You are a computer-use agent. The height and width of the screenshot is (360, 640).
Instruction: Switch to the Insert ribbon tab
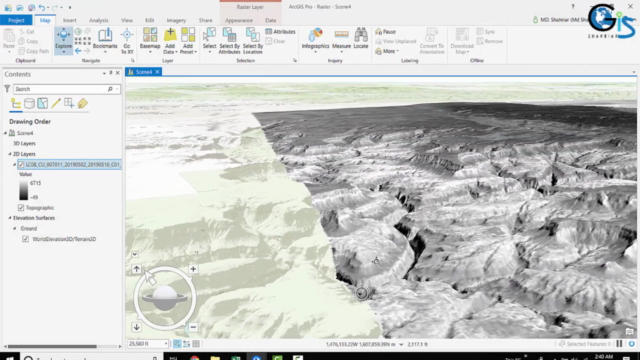pos(69,20)
